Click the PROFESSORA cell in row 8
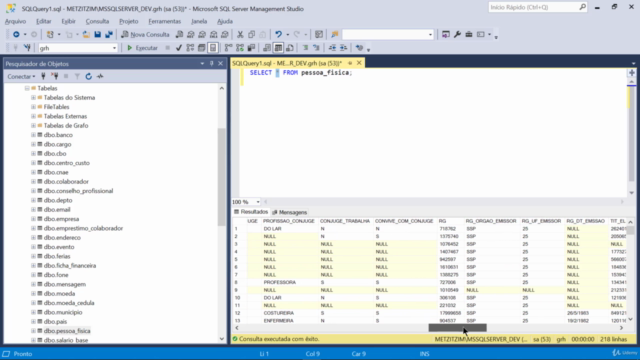 pyautogui.click(x=289, y=282)
